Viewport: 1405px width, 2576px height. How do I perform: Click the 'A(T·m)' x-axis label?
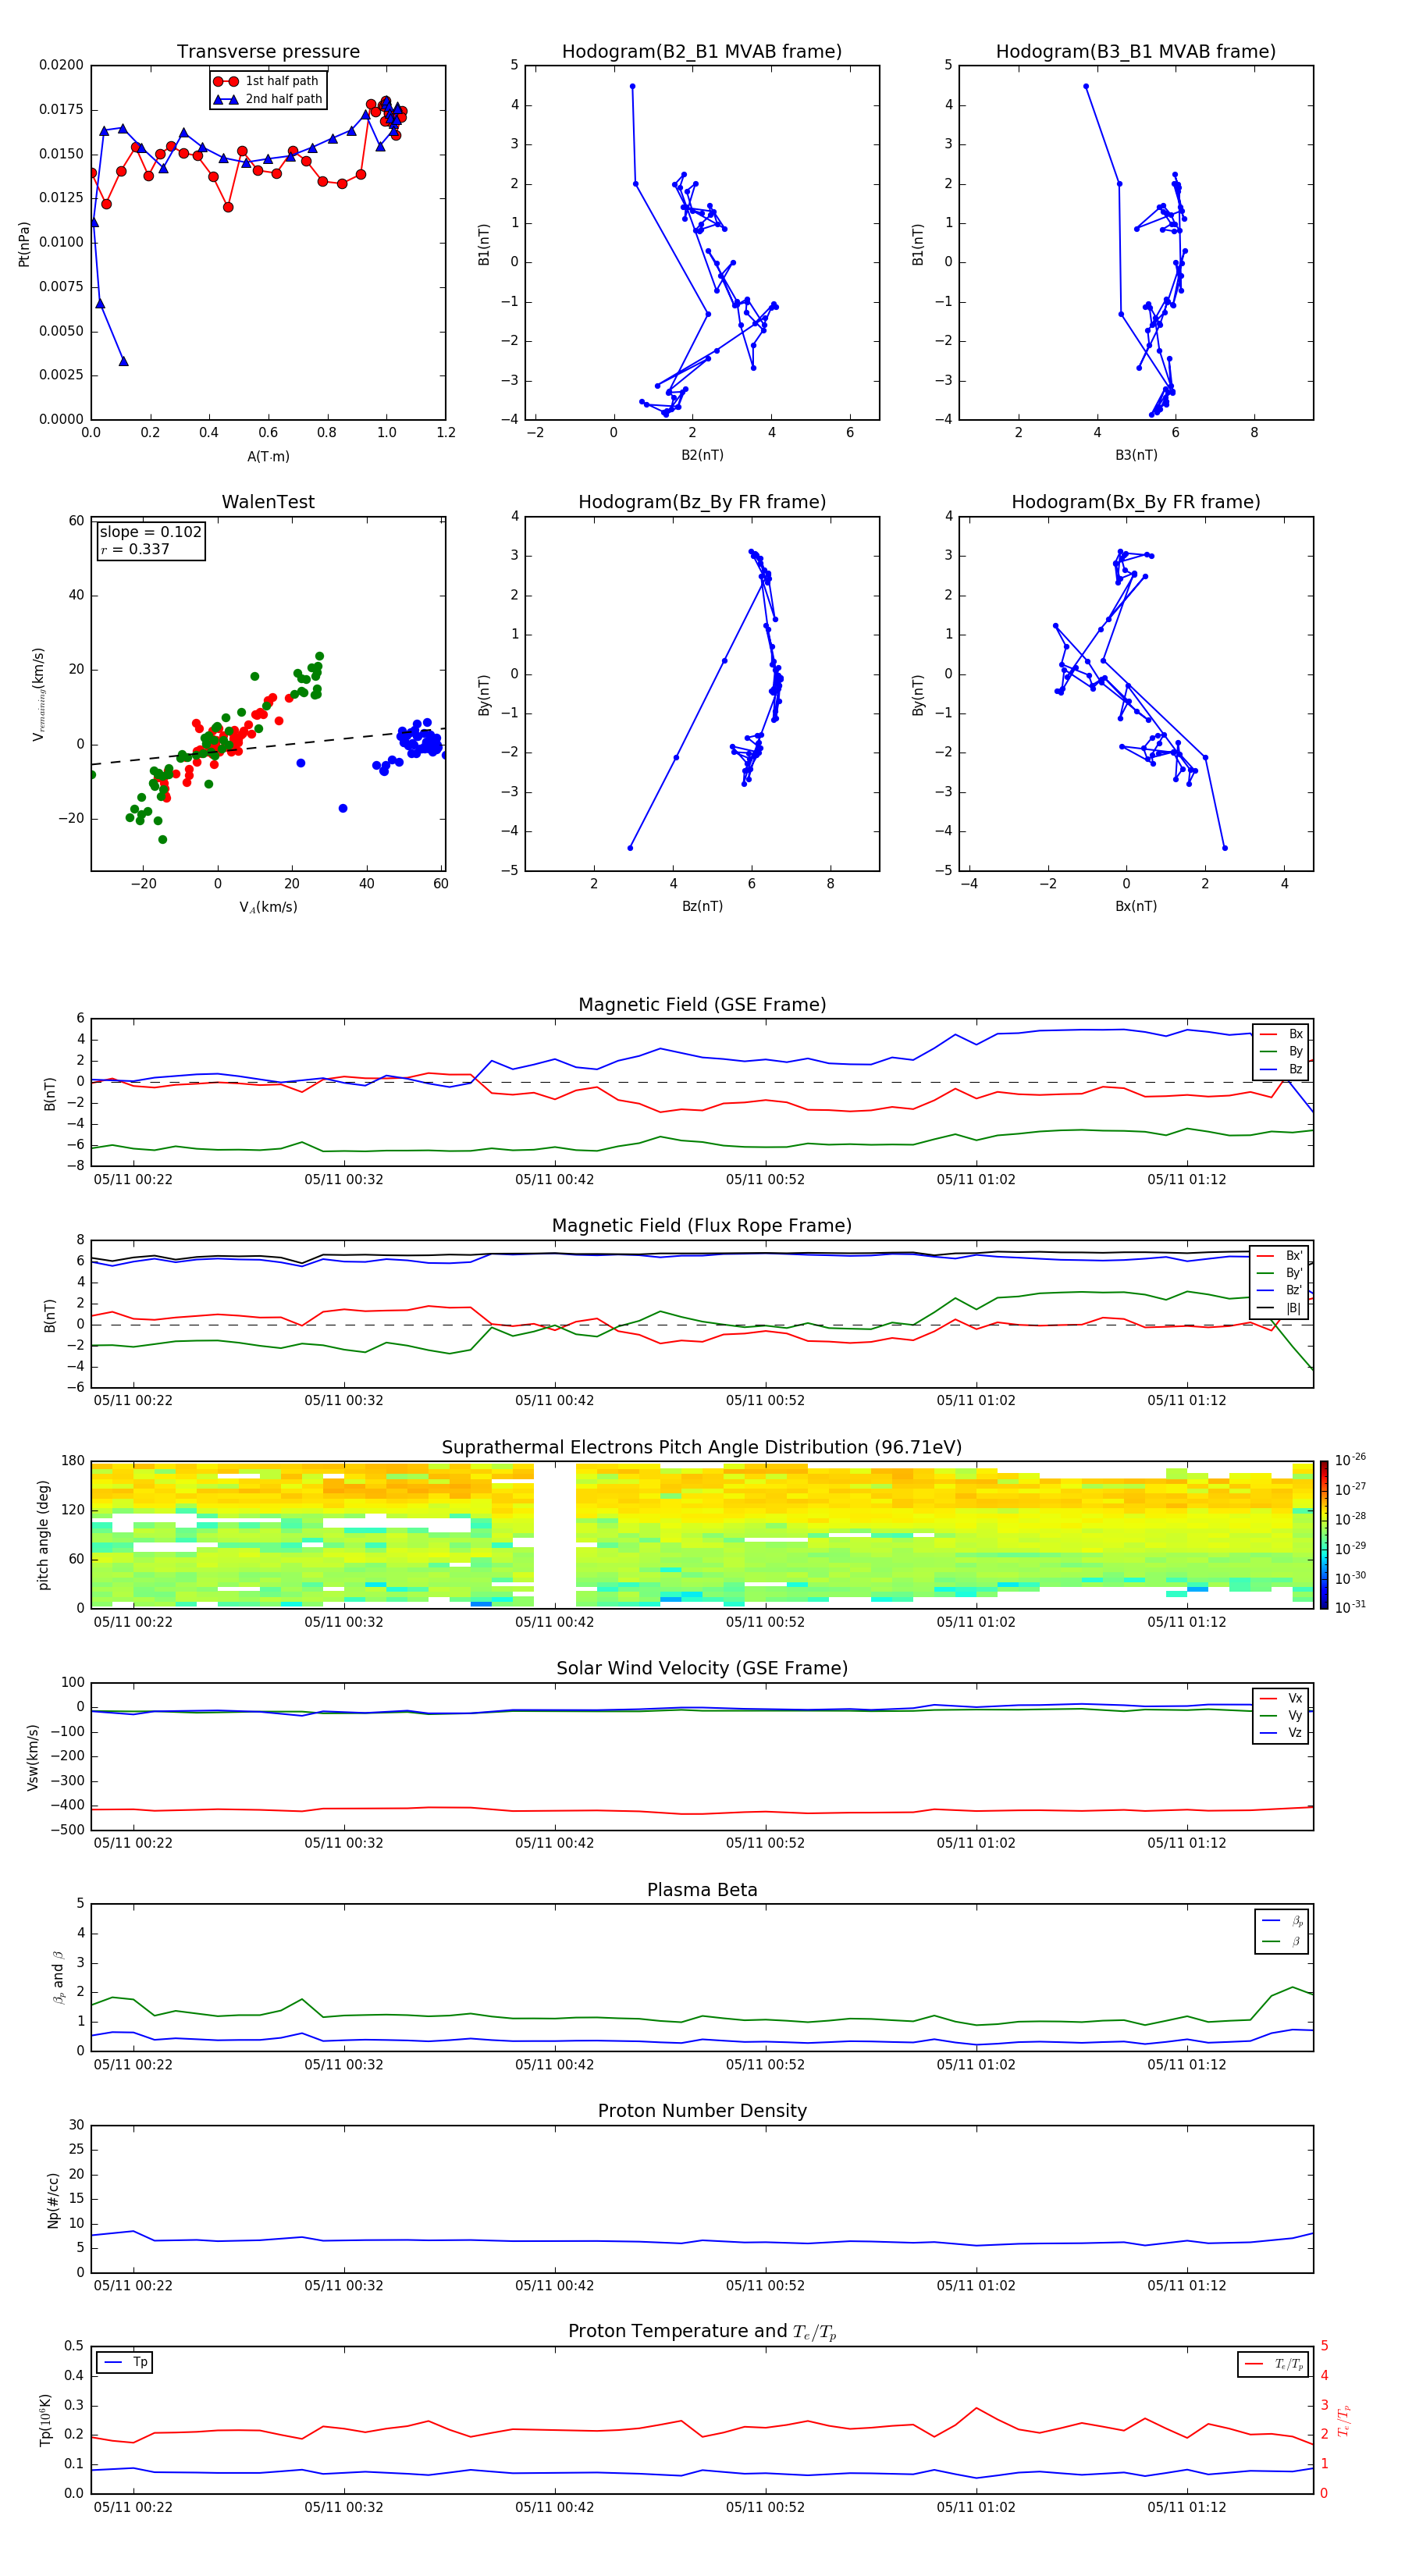268,456
